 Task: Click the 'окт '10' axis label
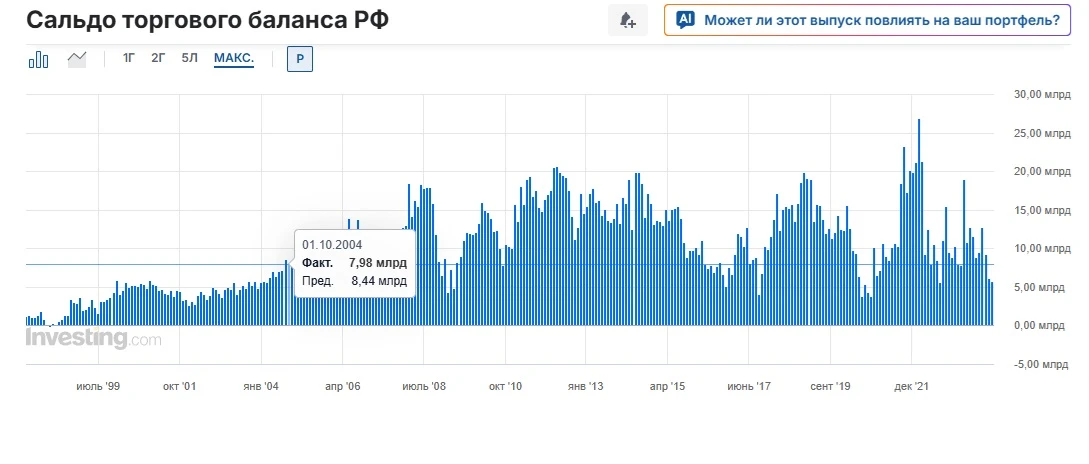[505, 386]
